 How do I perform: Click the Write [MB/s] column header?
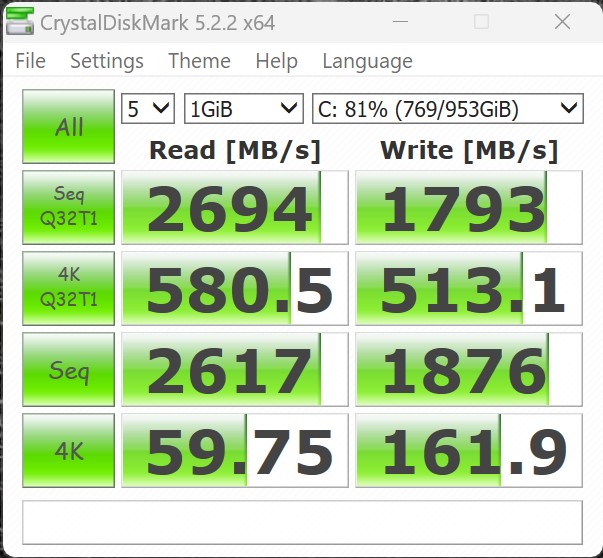(x=469, y=150)
